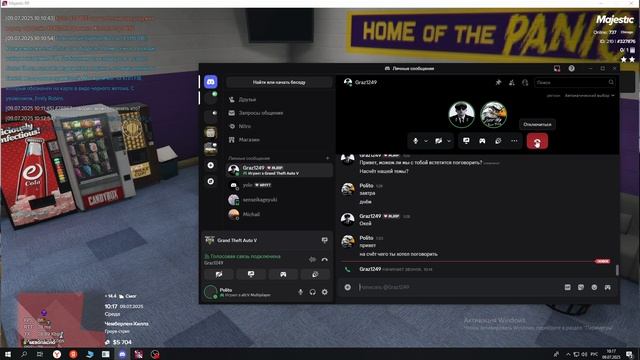
Task: Mute microphone in call controls
Action: coord(416,141)
